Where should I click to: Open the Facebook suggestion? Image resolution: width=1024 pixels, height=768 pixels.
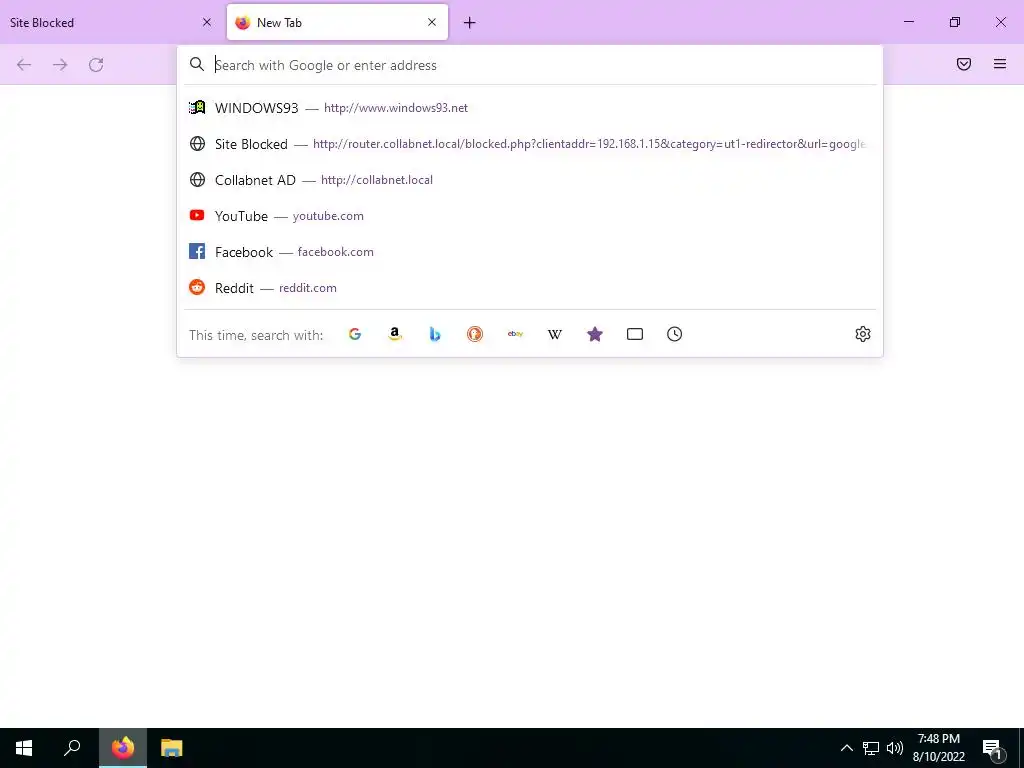[x=530, y=251]
